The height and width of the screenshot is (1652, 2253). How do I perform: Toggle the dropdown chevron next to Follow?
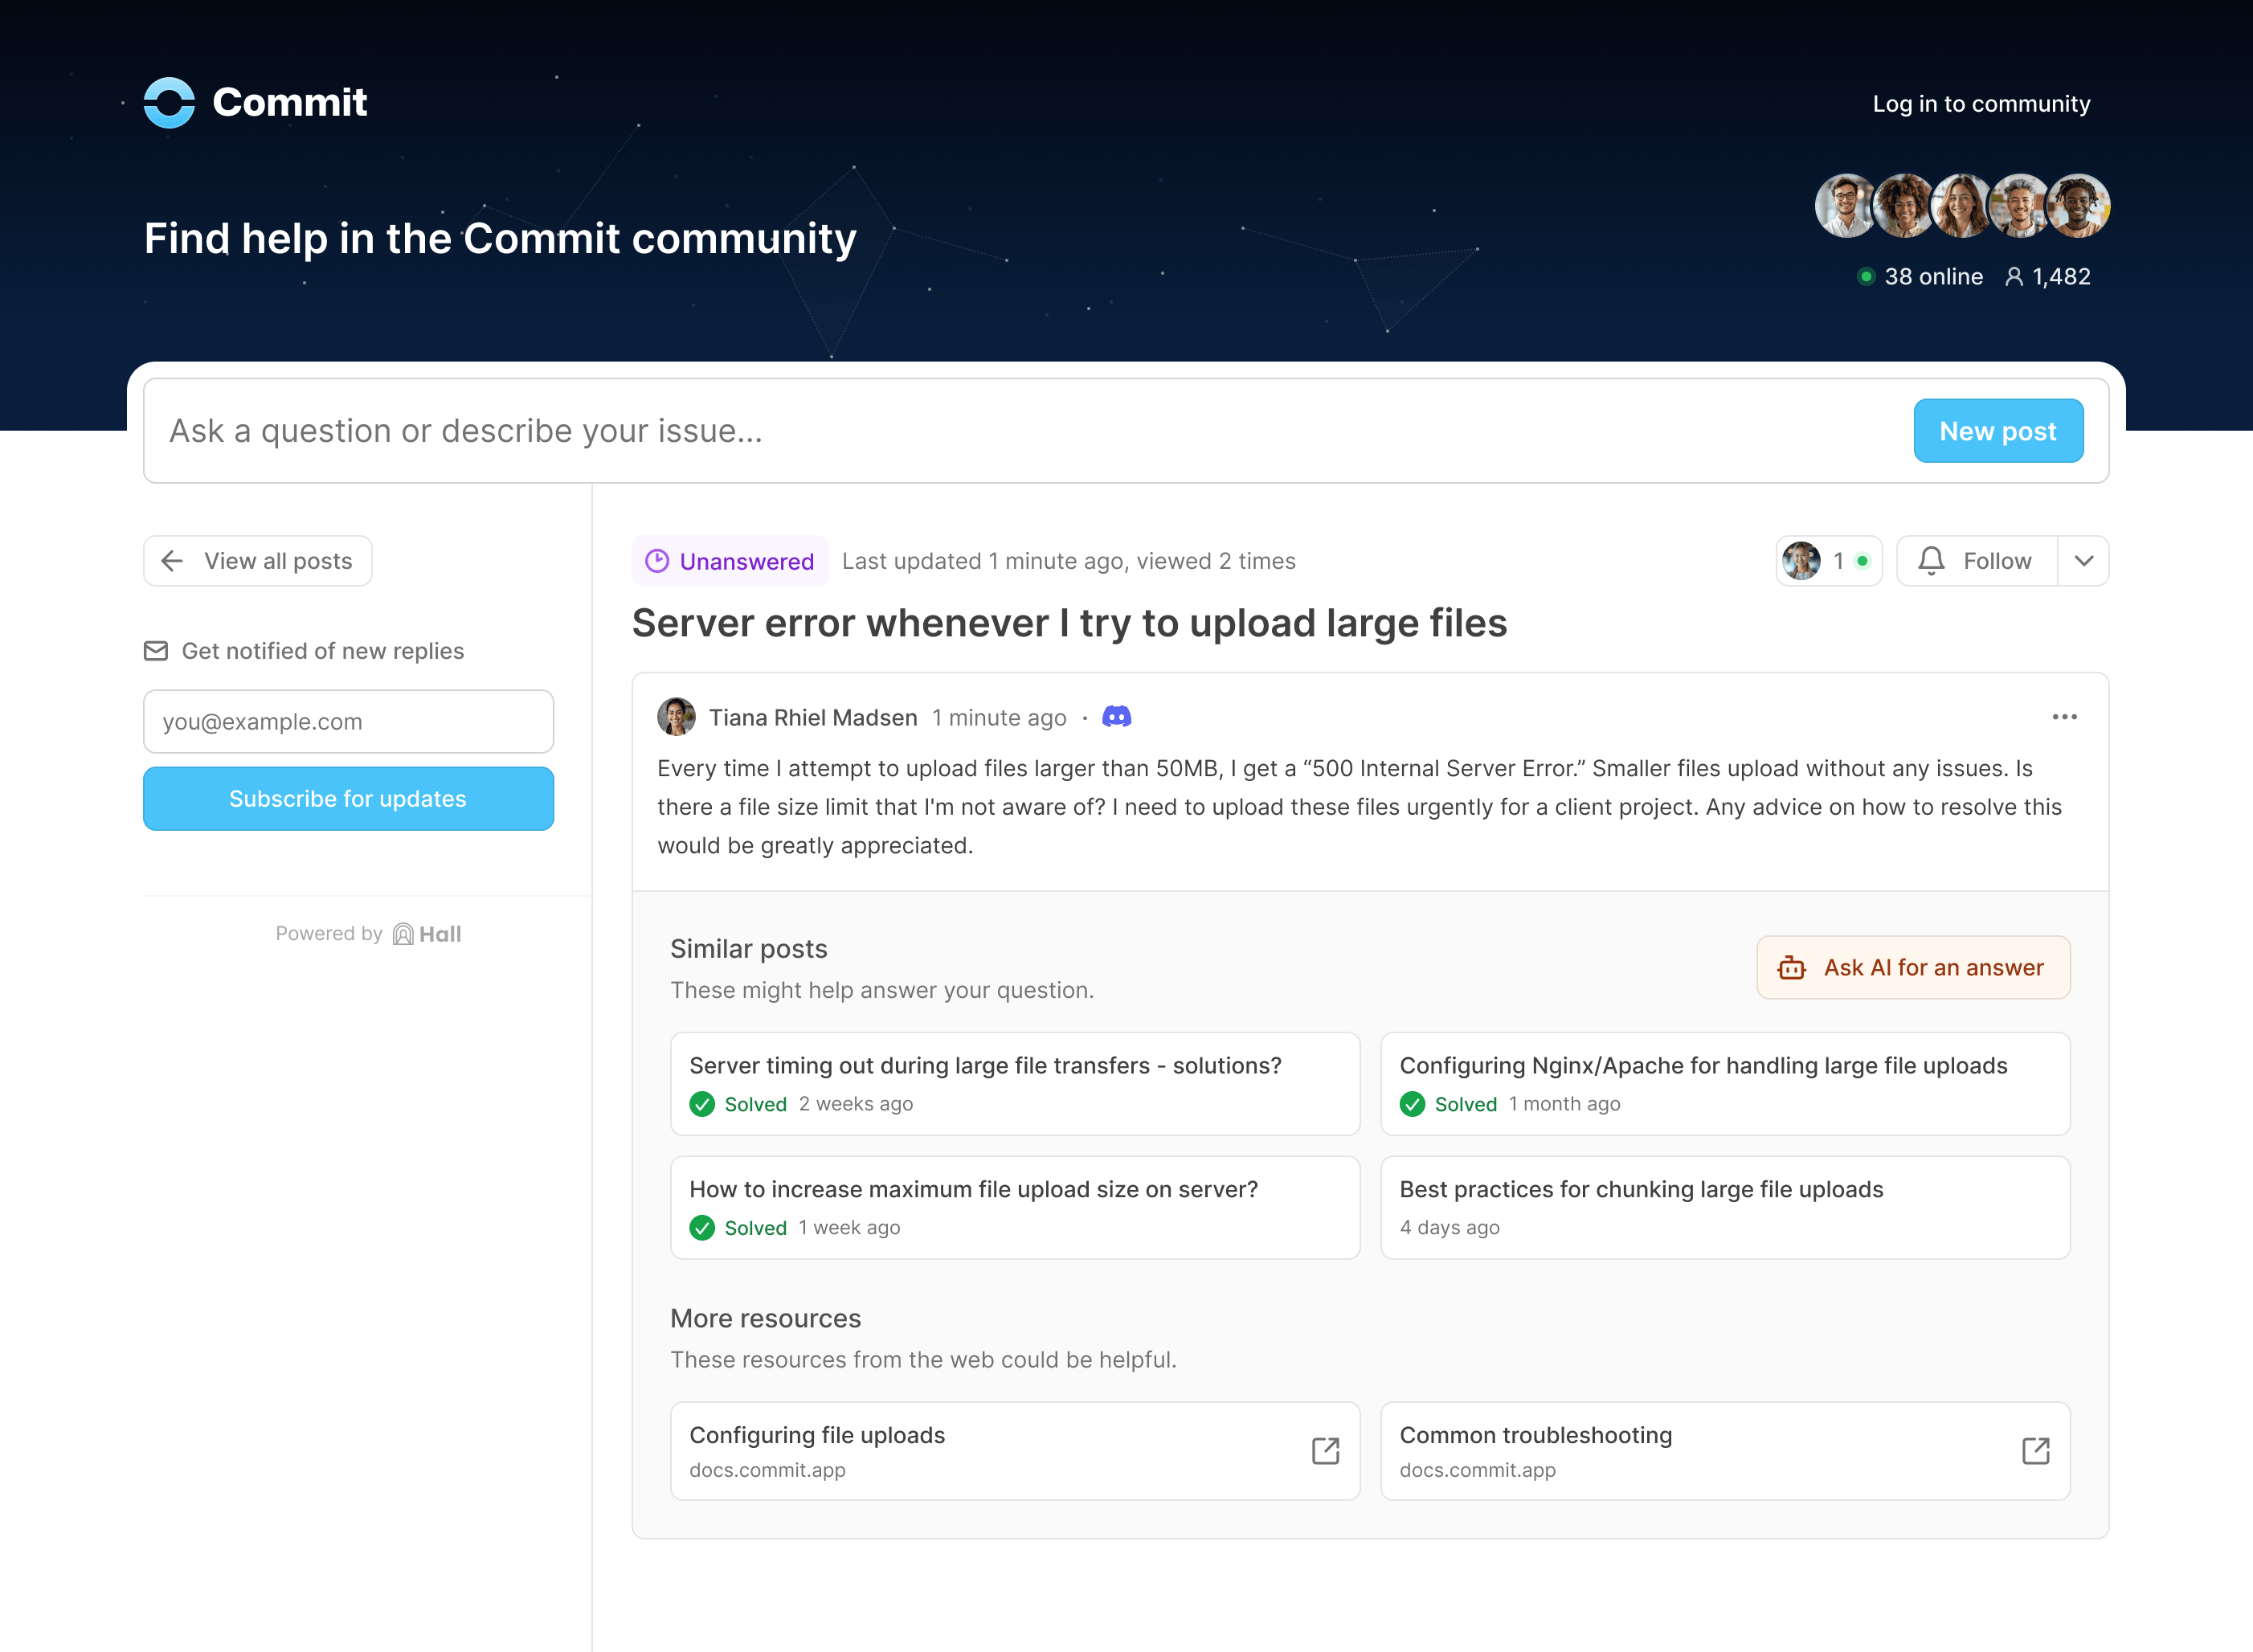(2085, 560)
